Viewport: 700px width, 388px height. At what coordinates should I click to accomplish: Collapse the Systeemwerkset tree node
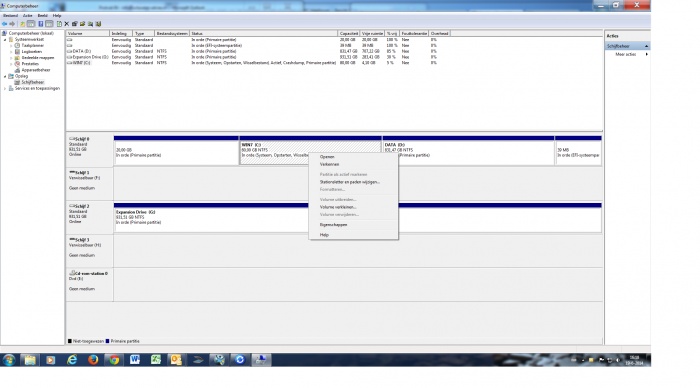5,39
